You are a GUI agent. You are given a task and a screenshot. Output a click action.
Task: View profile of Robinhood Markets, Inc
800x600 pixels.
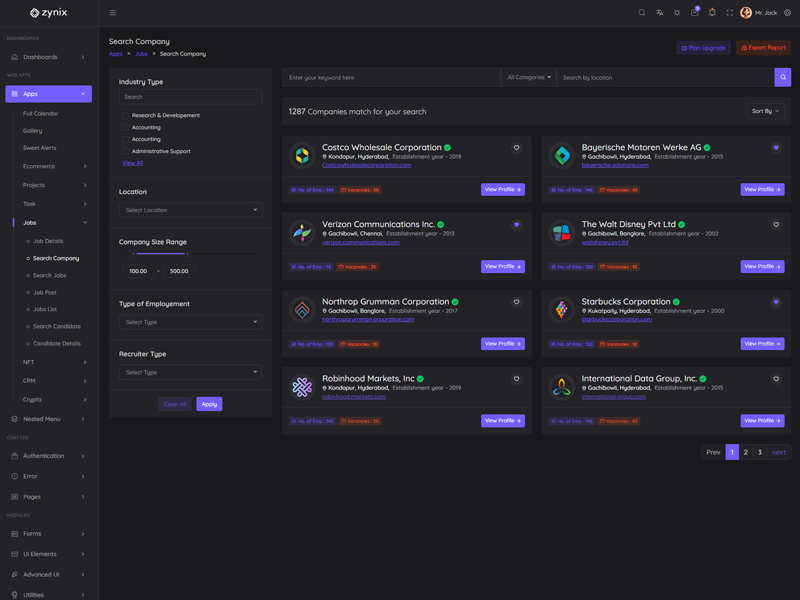point(502,421)
